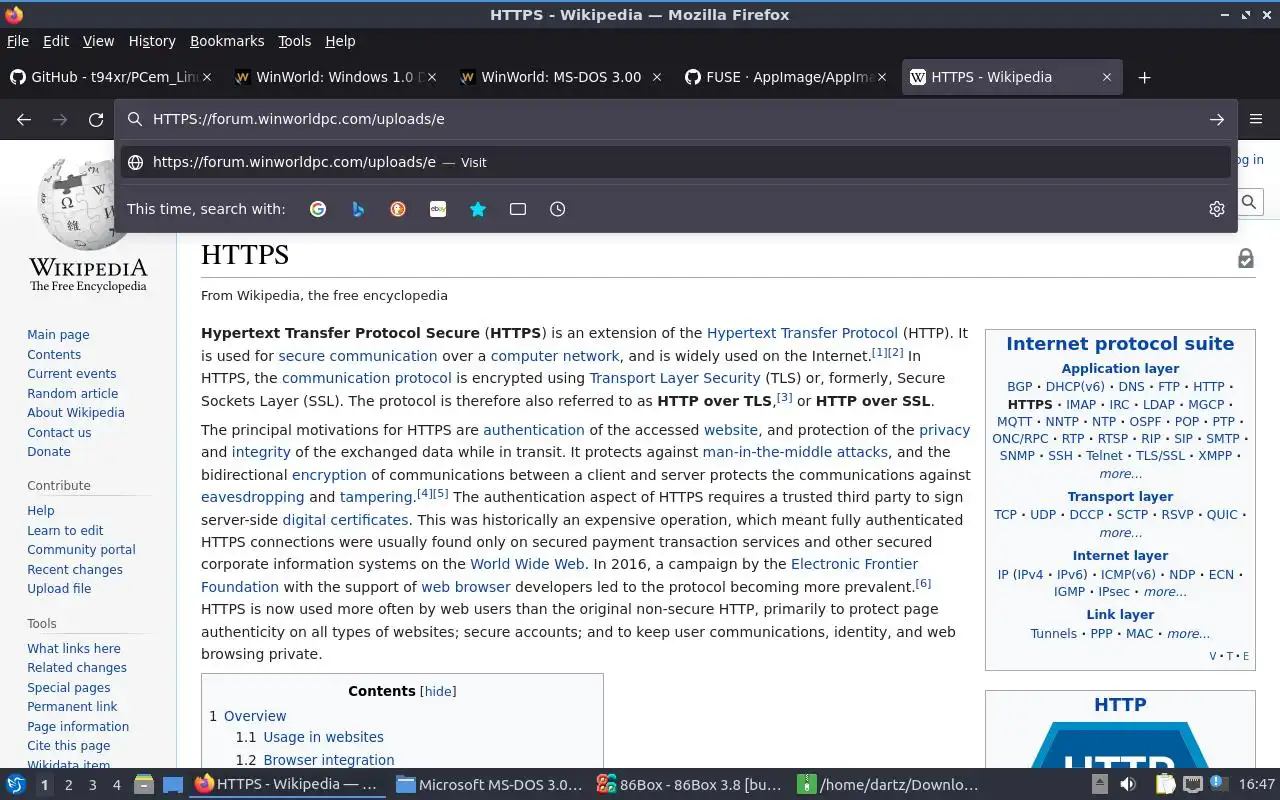Viewport: 1280px width, 800px height.
Task: Open the Firefox hamburger application menu
Action: coord(1257,119)
